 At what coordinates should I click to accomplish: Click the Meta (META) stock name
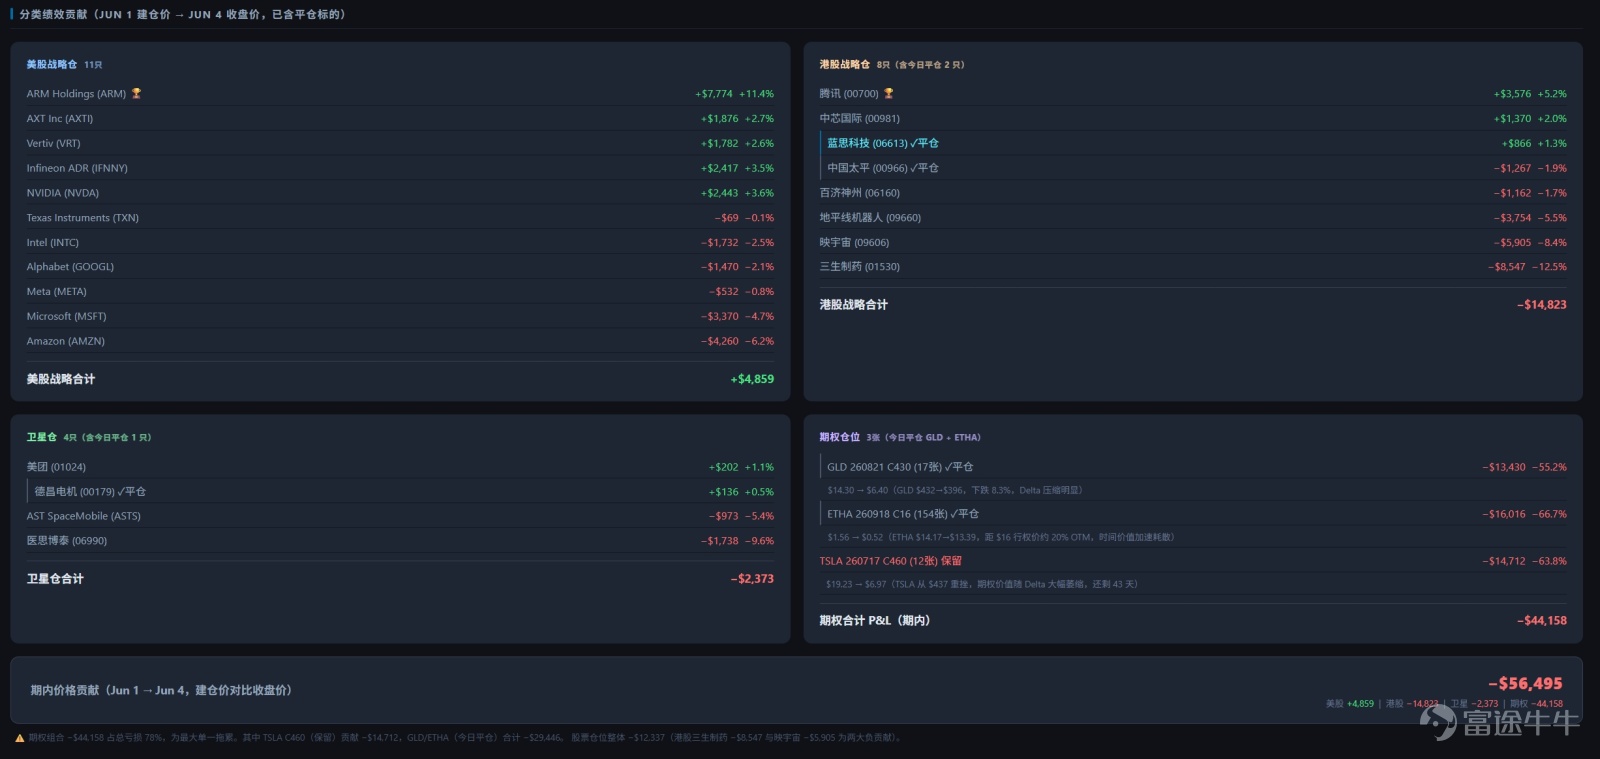[57, 292]
